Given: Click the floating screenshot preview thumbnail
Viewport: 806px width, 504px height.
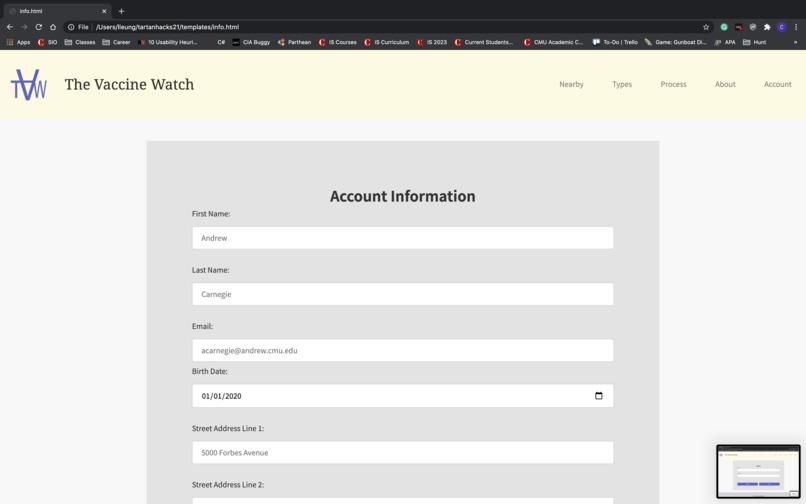Looking at the screenshot, I should [x=758, y=472].
